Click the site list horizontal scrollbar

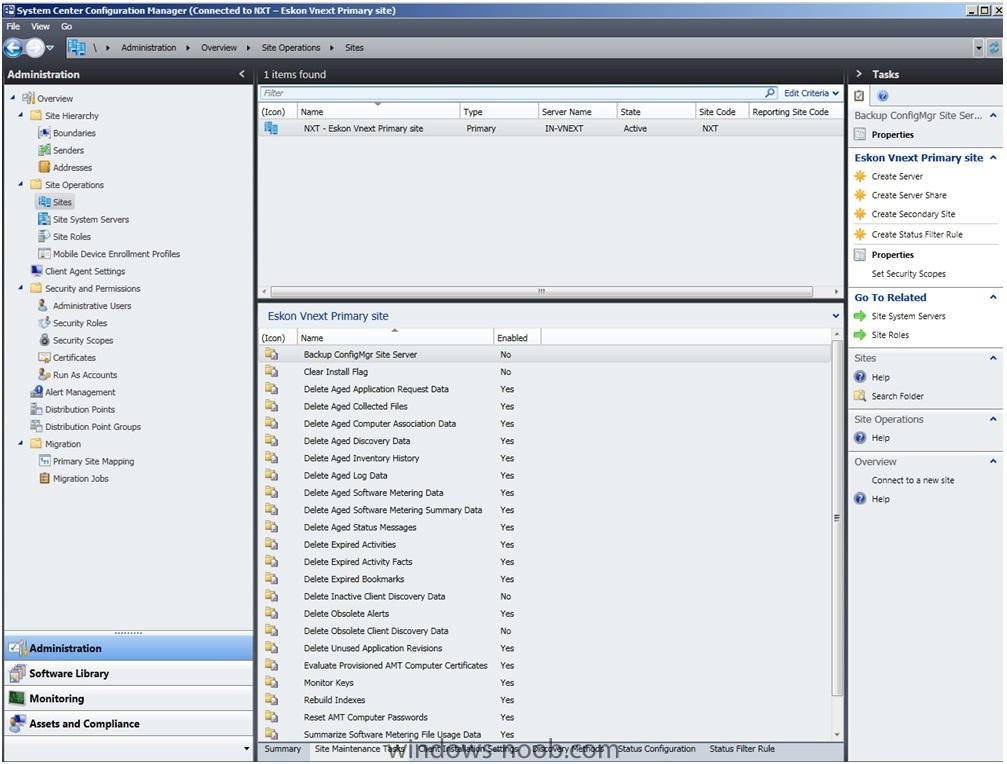(x=541, y=291)
